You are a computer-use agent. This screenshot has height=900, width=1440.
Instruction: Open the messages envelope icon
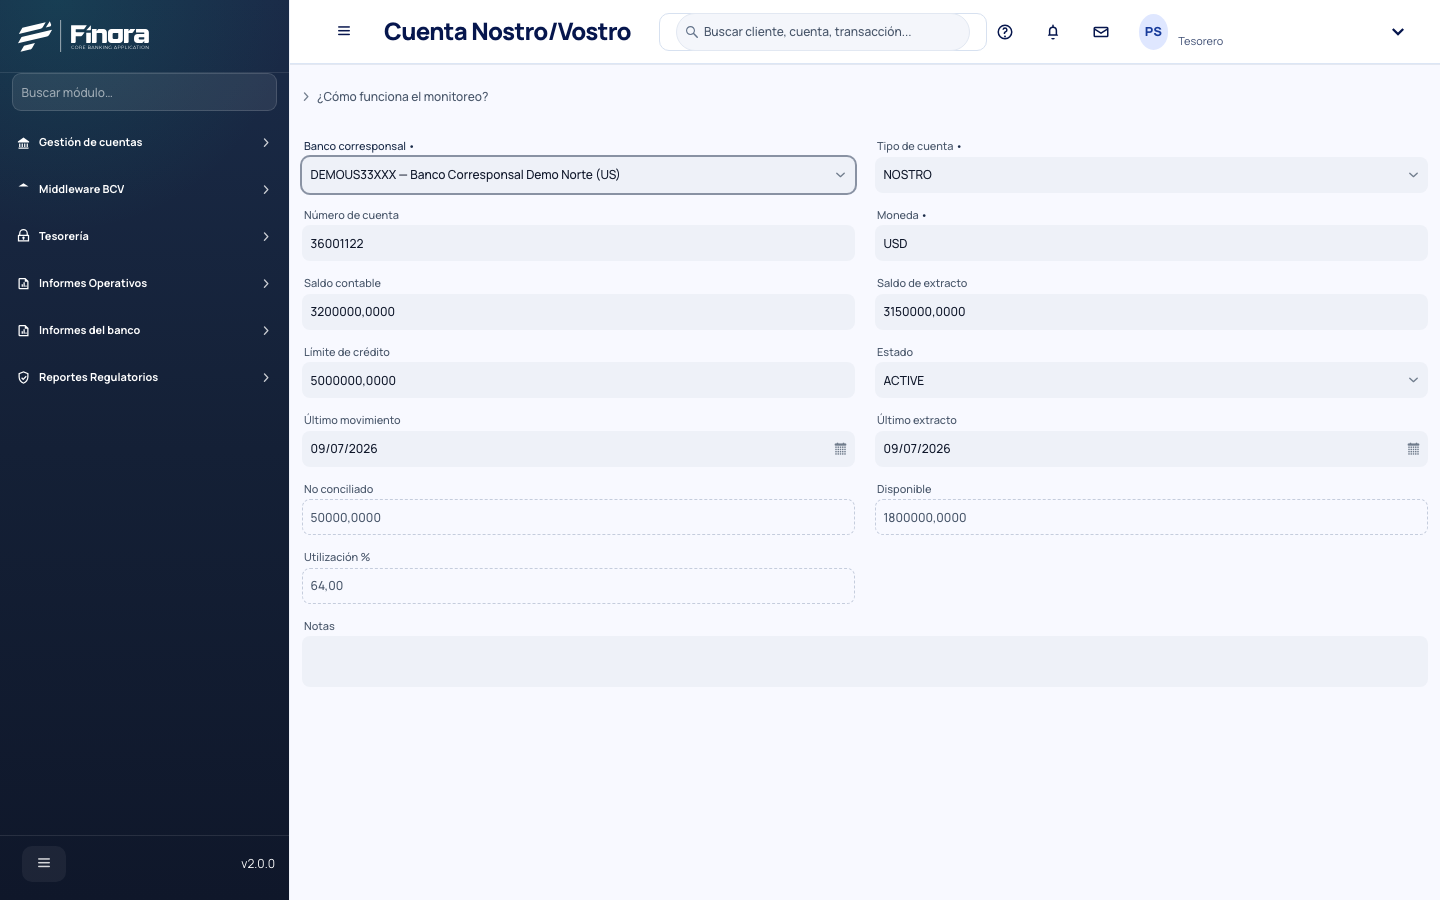coord(1101,32)
